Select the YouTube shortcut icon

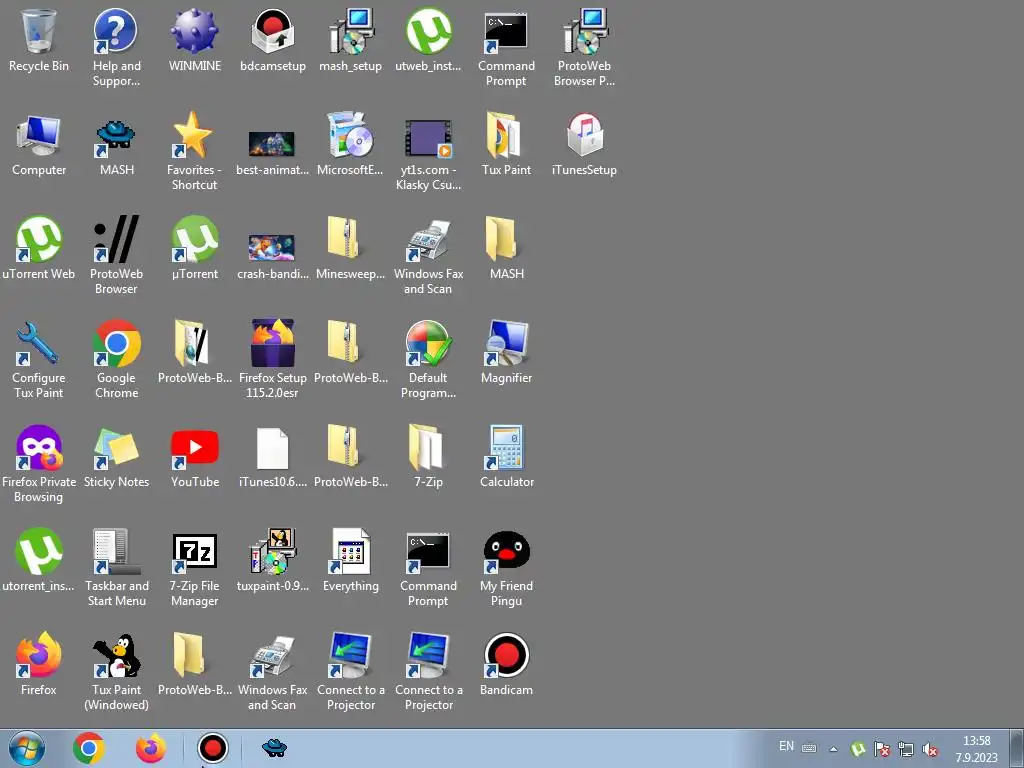194,448
